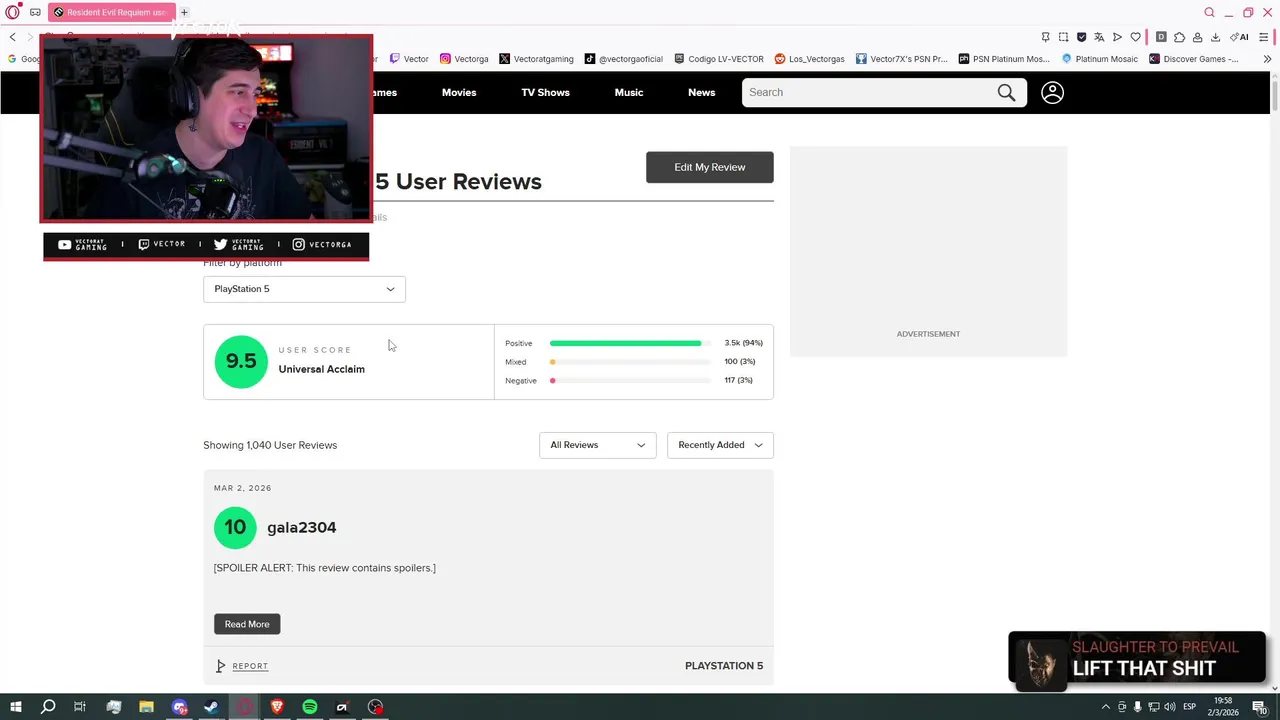The width and height of the screenshot is (1280, 720).
Task: Click the ESP language indicator in tray
Action: [1190, 707]
